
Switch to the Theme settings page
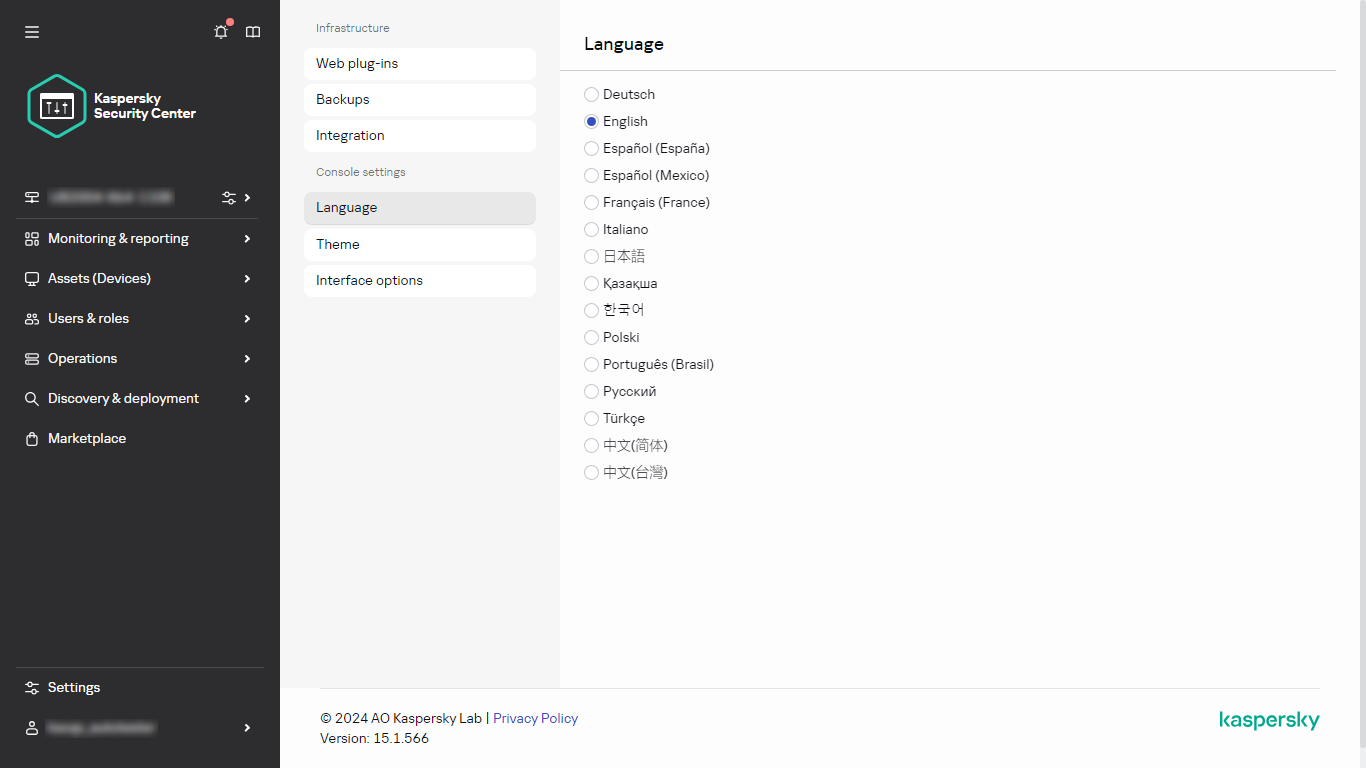pos(419,244)
